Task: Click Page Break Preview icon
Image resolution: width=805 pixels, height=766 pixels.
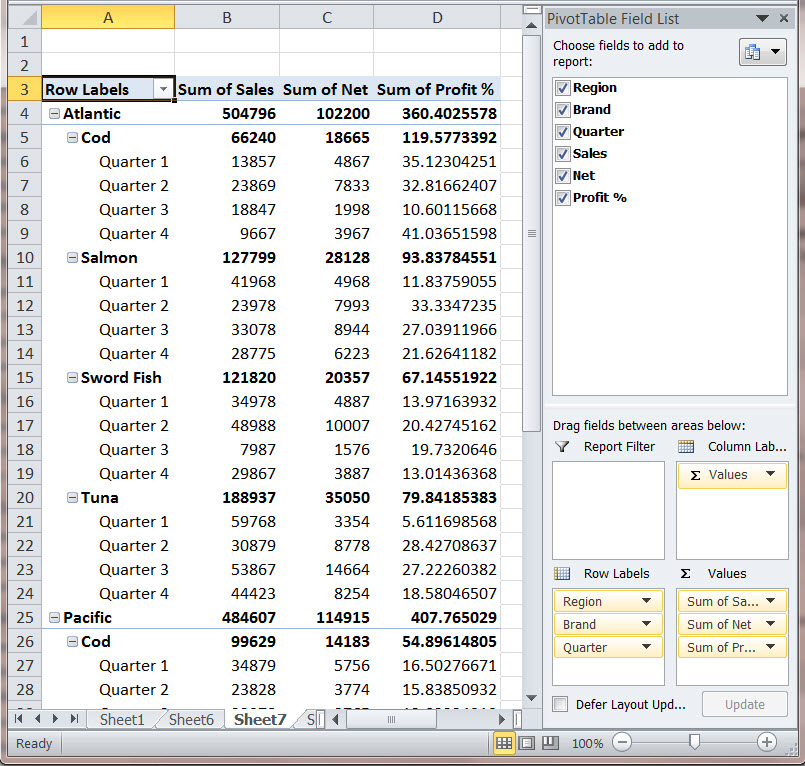Action: point(548,743)
